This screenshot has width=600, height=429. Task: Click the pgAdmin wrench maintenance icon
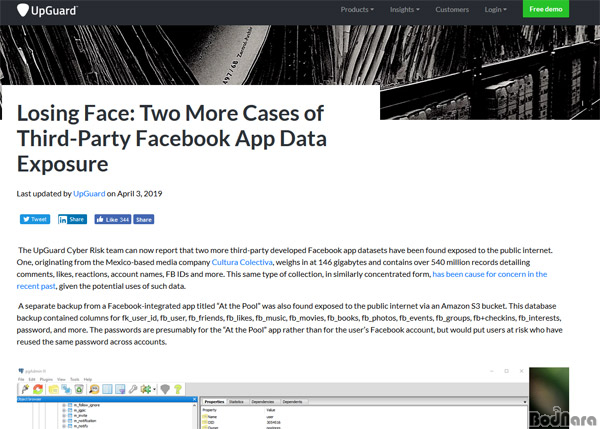(133, 389)
